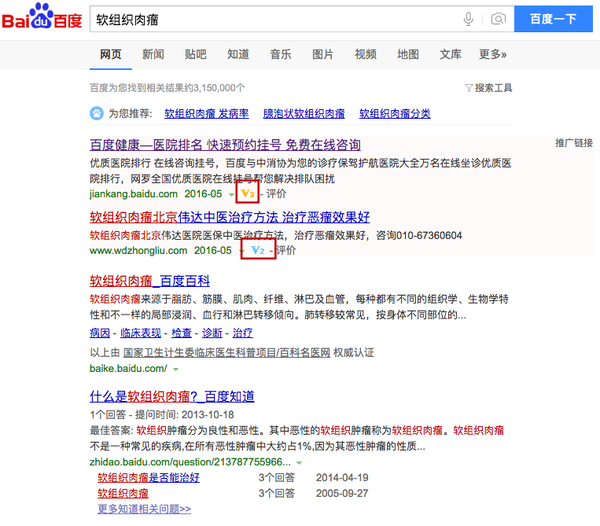Open image search camera icon
The image size is (600, 526).
[x=498, y=18]
